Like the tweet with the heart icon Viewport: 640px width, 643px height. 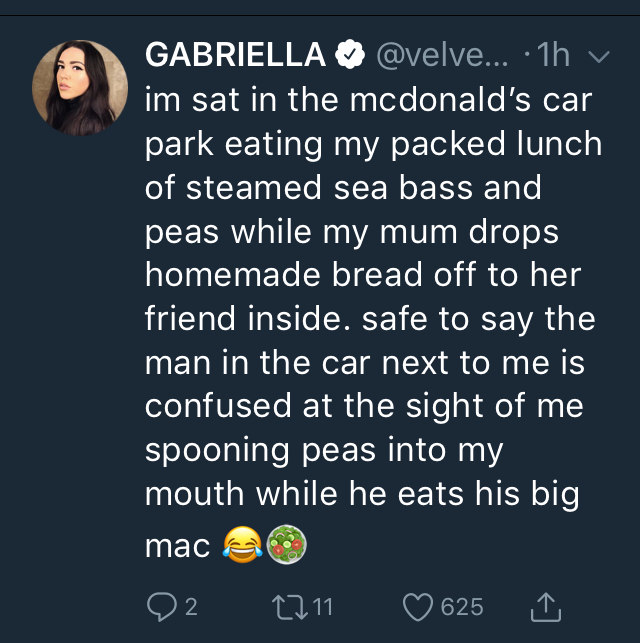pyautogui.click(x=418, y=606)
